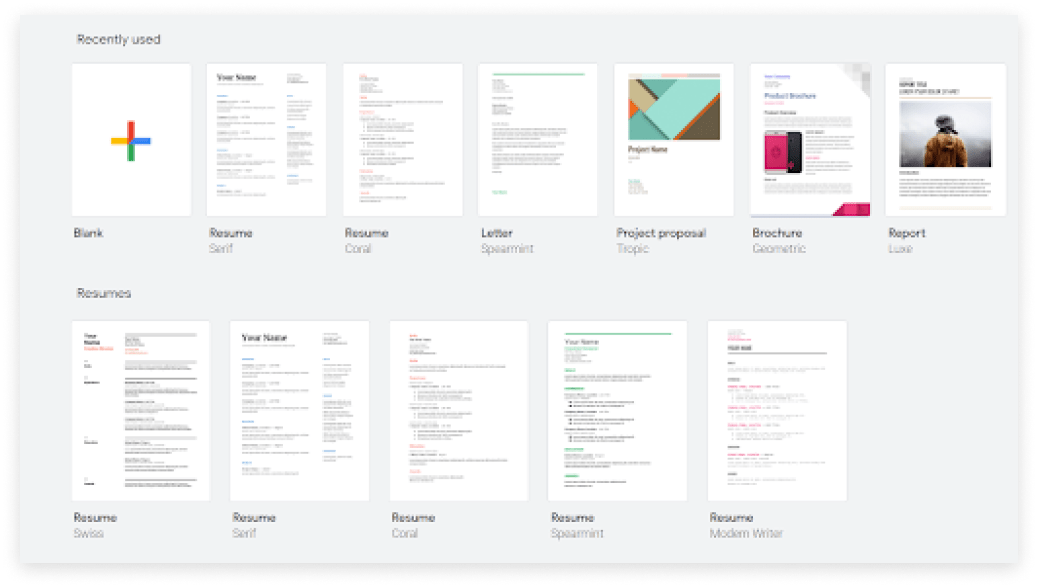Click the "Project proposal" title text
This screenshot has height=588, width=1038.
click(x=661, y=233)
